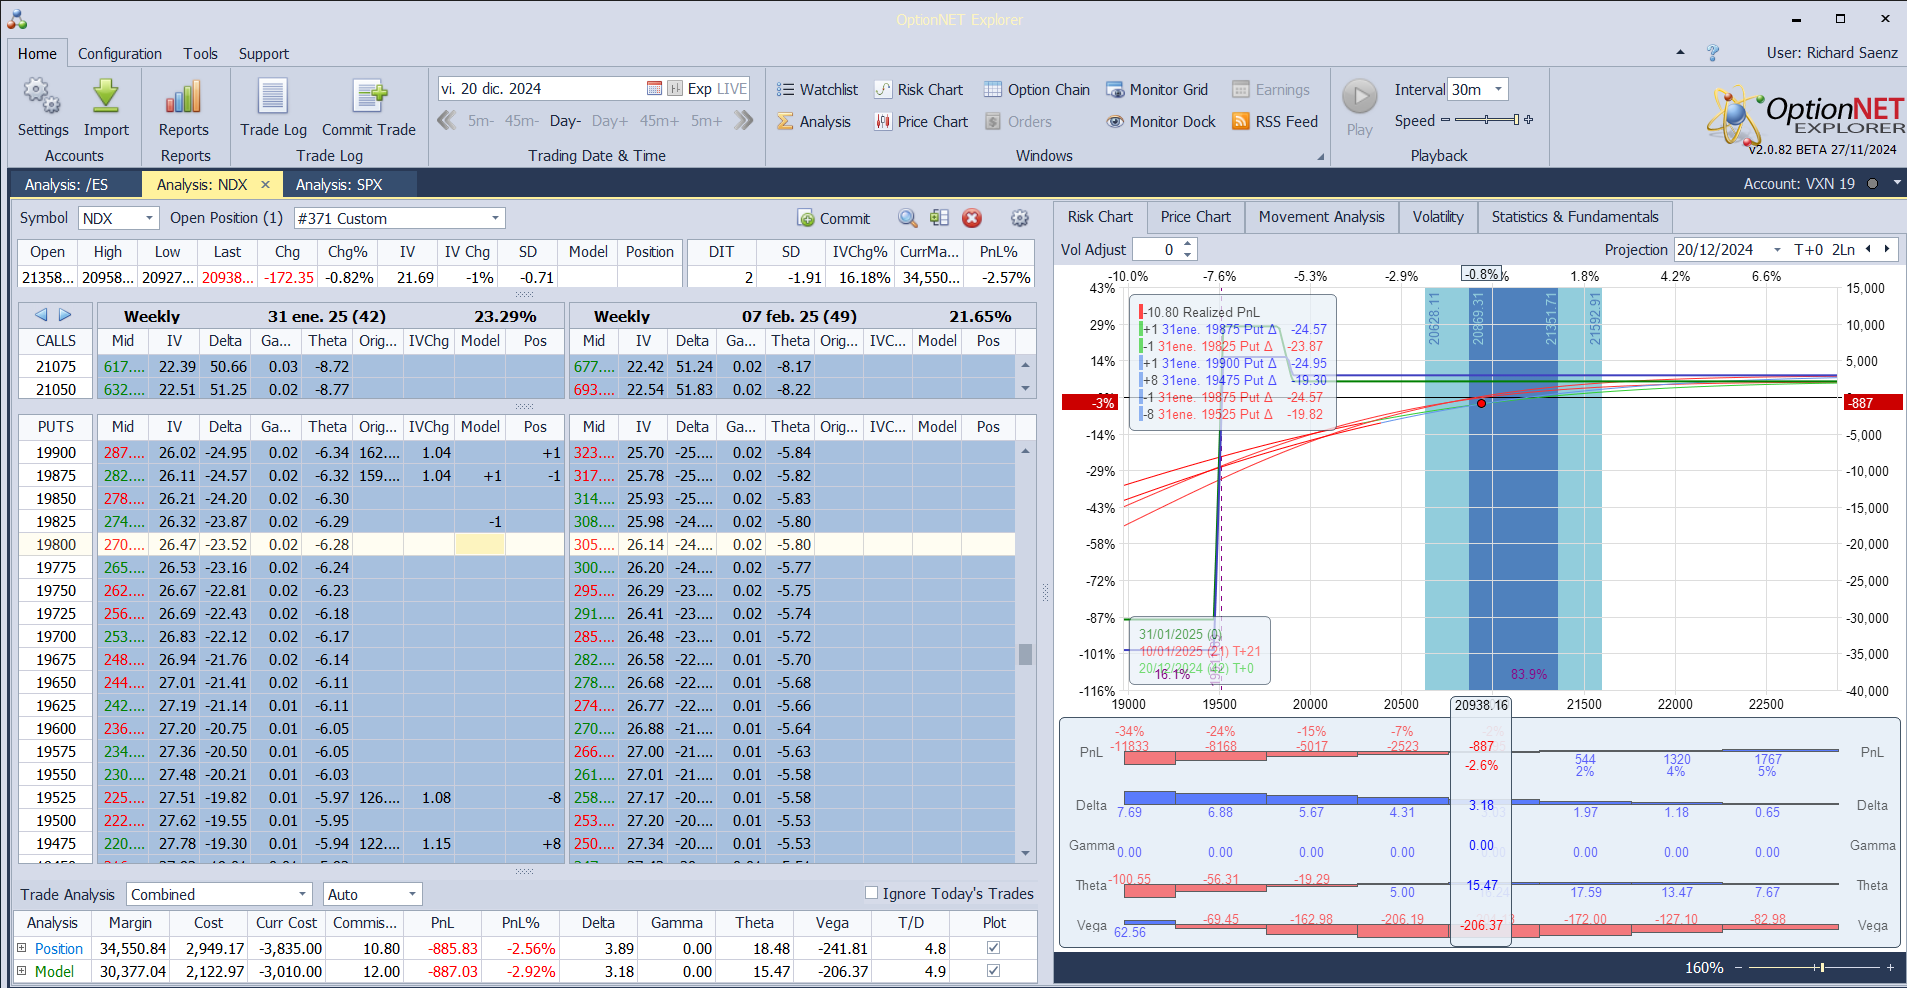Click zoom in plus at bottom right
Screen dimensions: 1907x988
pyautogui.click(x=1890, y=968)
